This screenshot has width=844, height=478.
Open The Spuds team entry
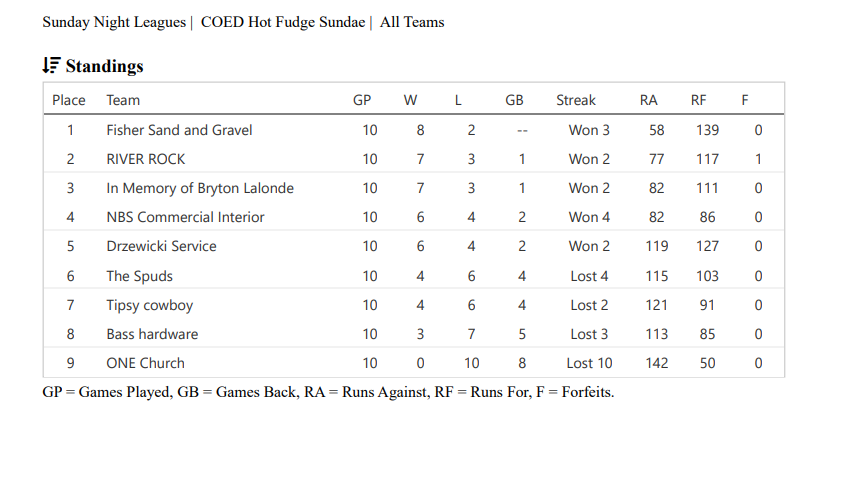(x=139, y=276)
